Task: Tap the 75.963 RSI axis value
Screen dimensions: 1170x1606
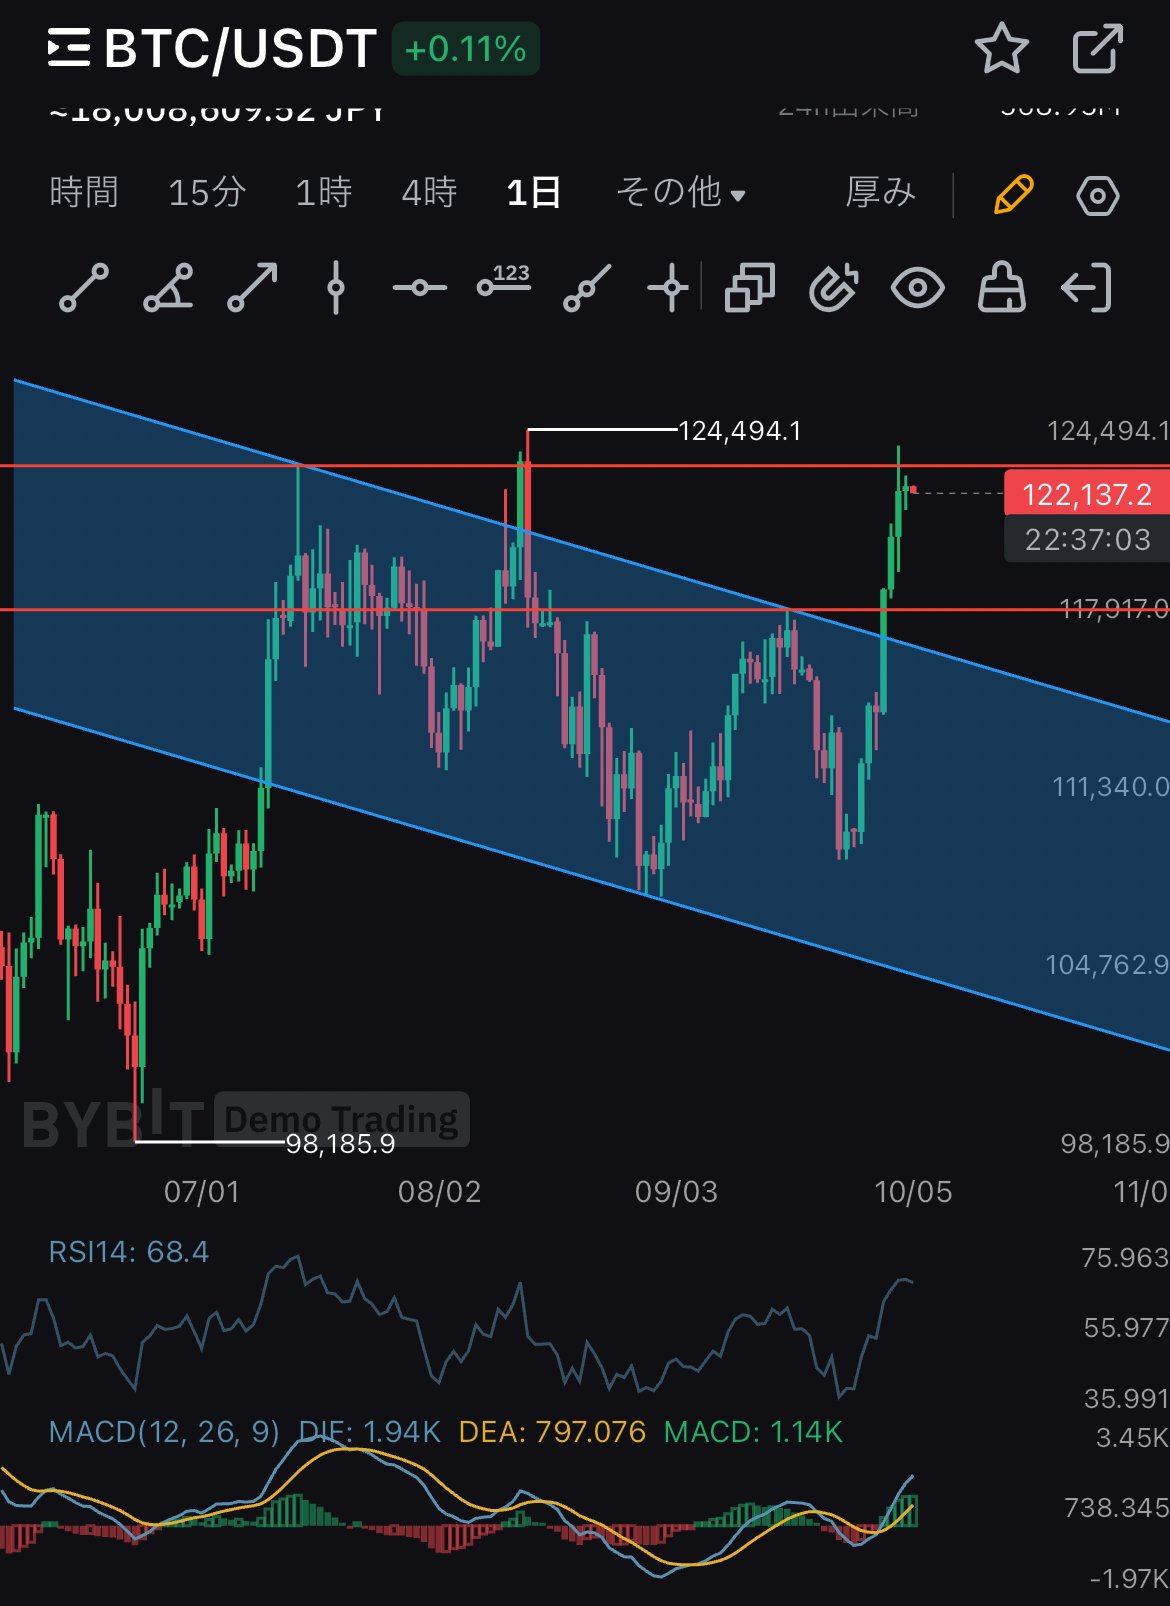Action: [1125, 1257]
